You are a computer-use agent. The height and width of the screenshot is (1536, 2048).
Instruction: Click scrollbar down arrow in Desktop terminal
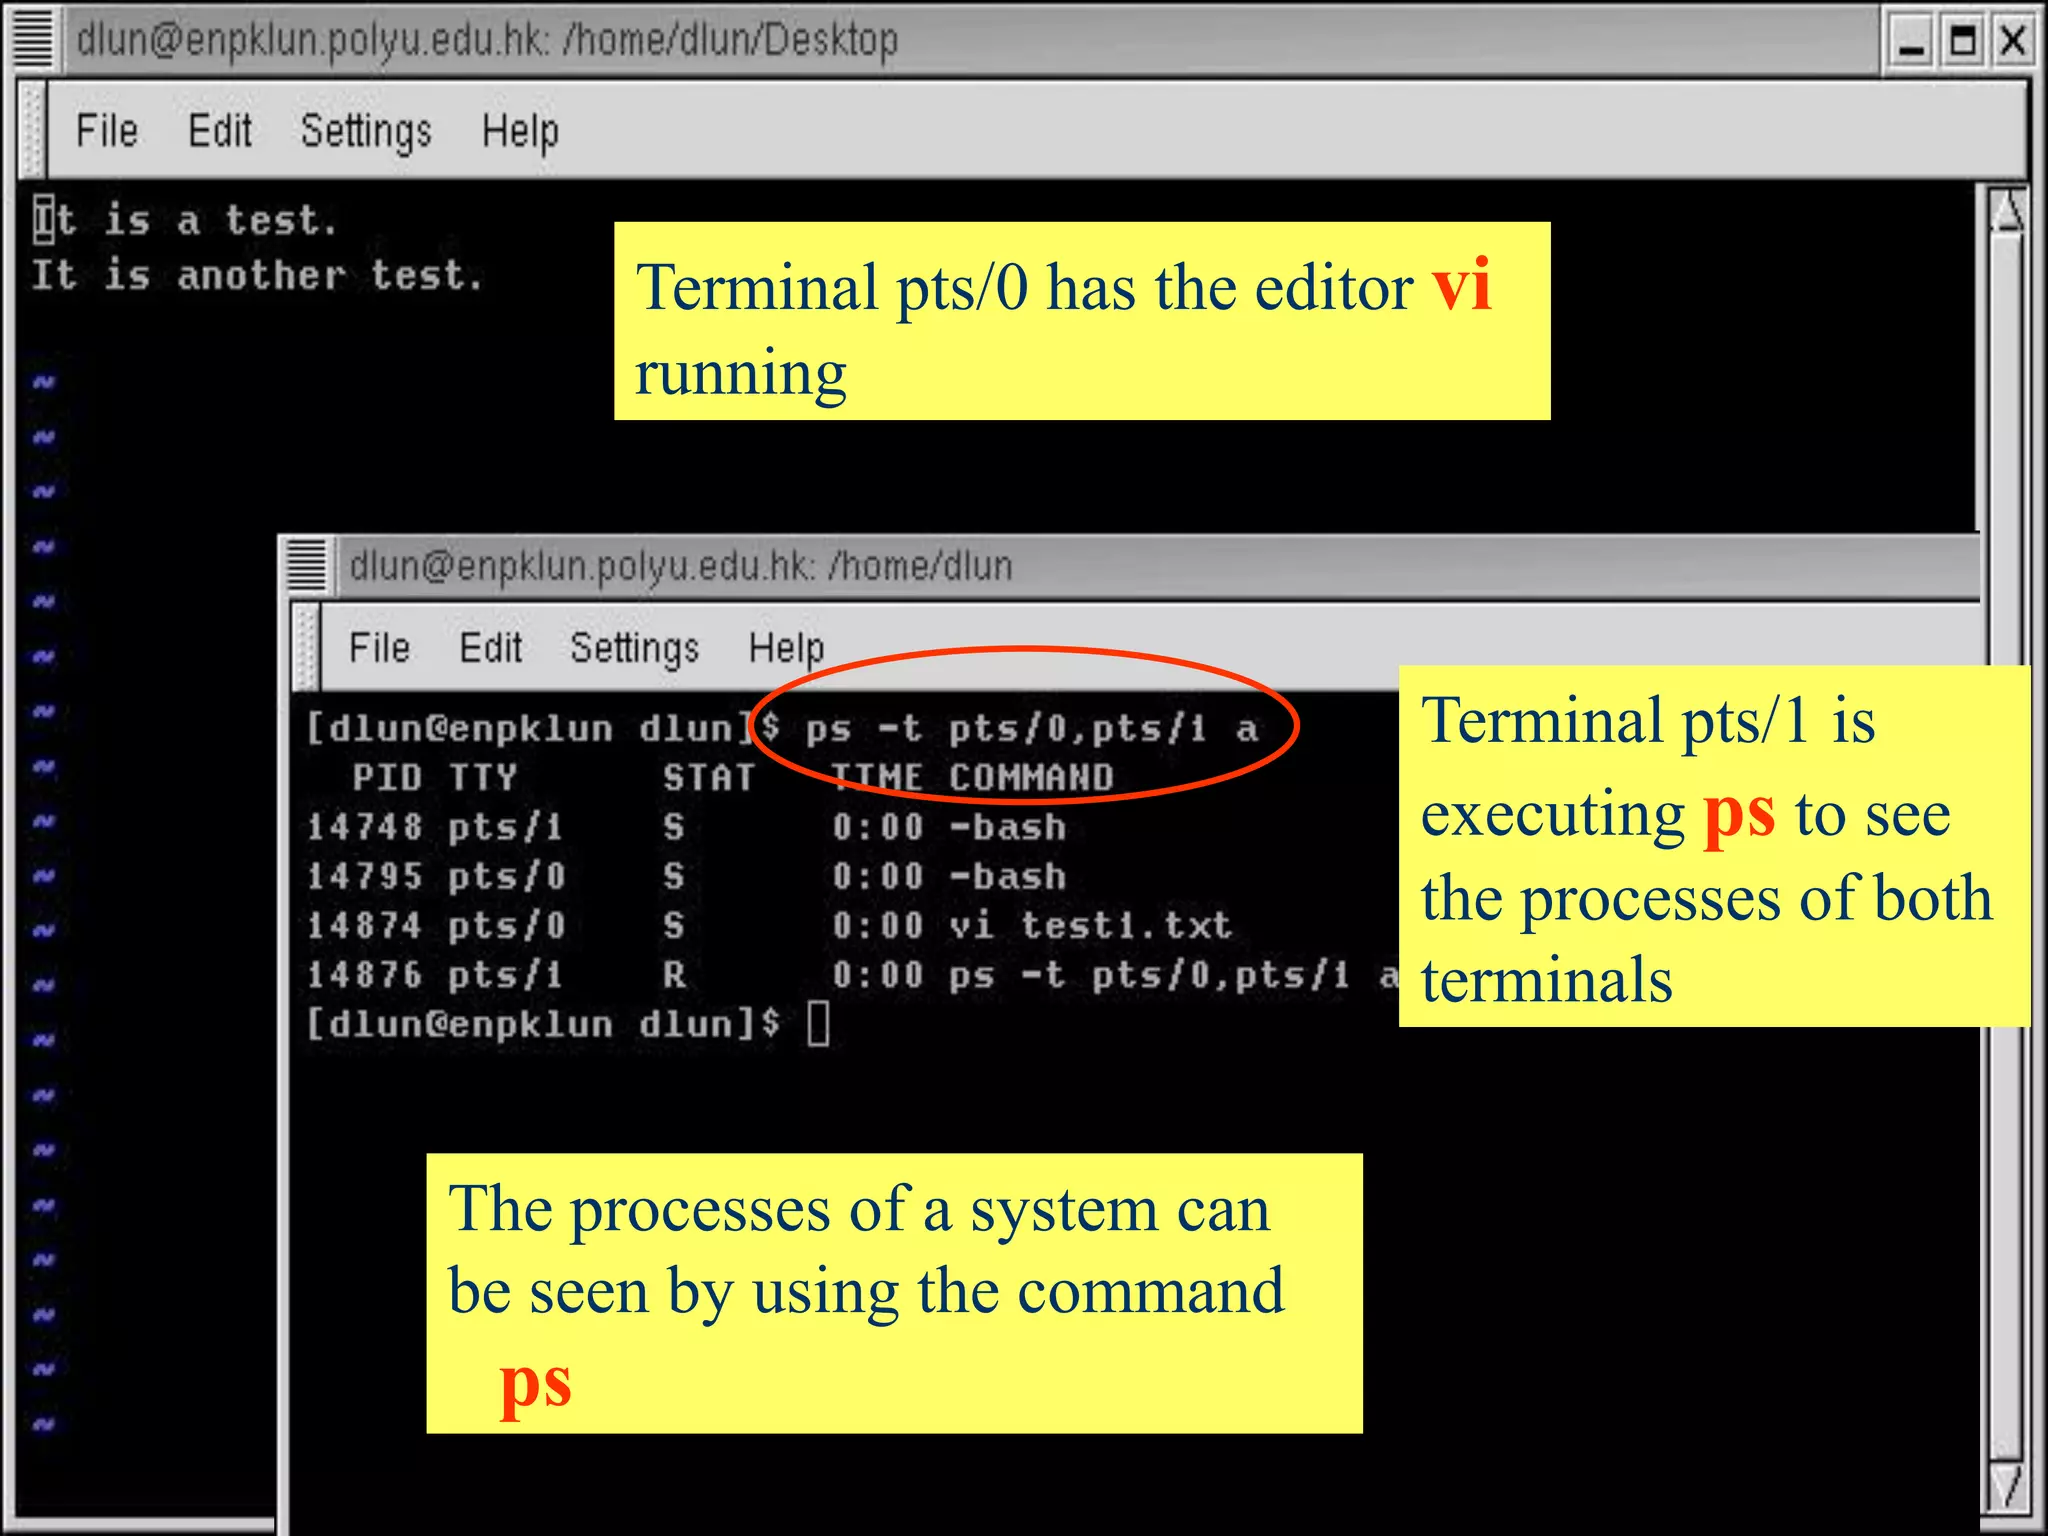click(2006, 1486)
